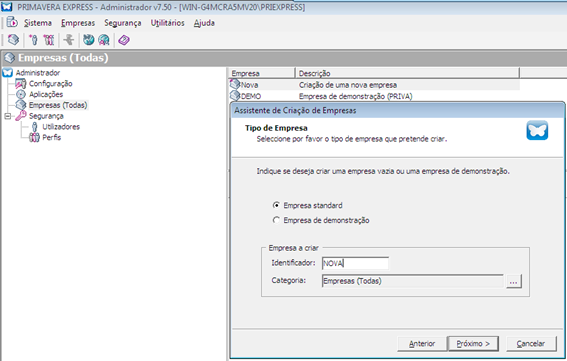Click the DEMO company row icon
The image size is (567, 361).
click(235, 96)
